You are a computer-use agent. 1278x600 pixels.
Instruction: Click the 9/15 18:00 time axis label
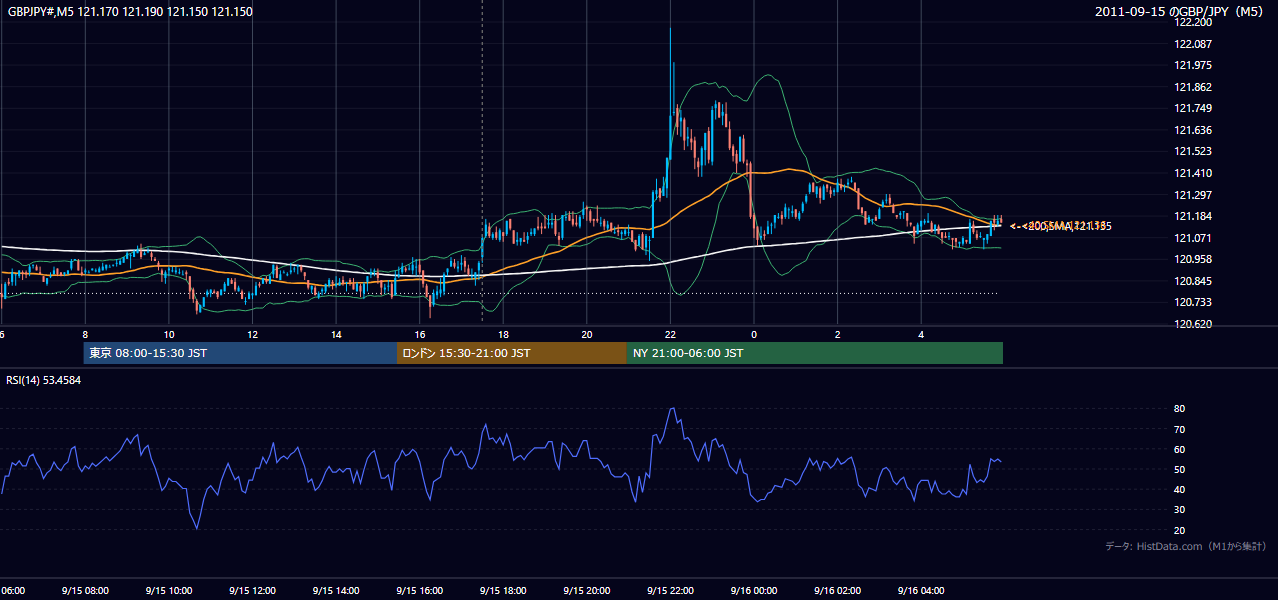click(503, 591)
